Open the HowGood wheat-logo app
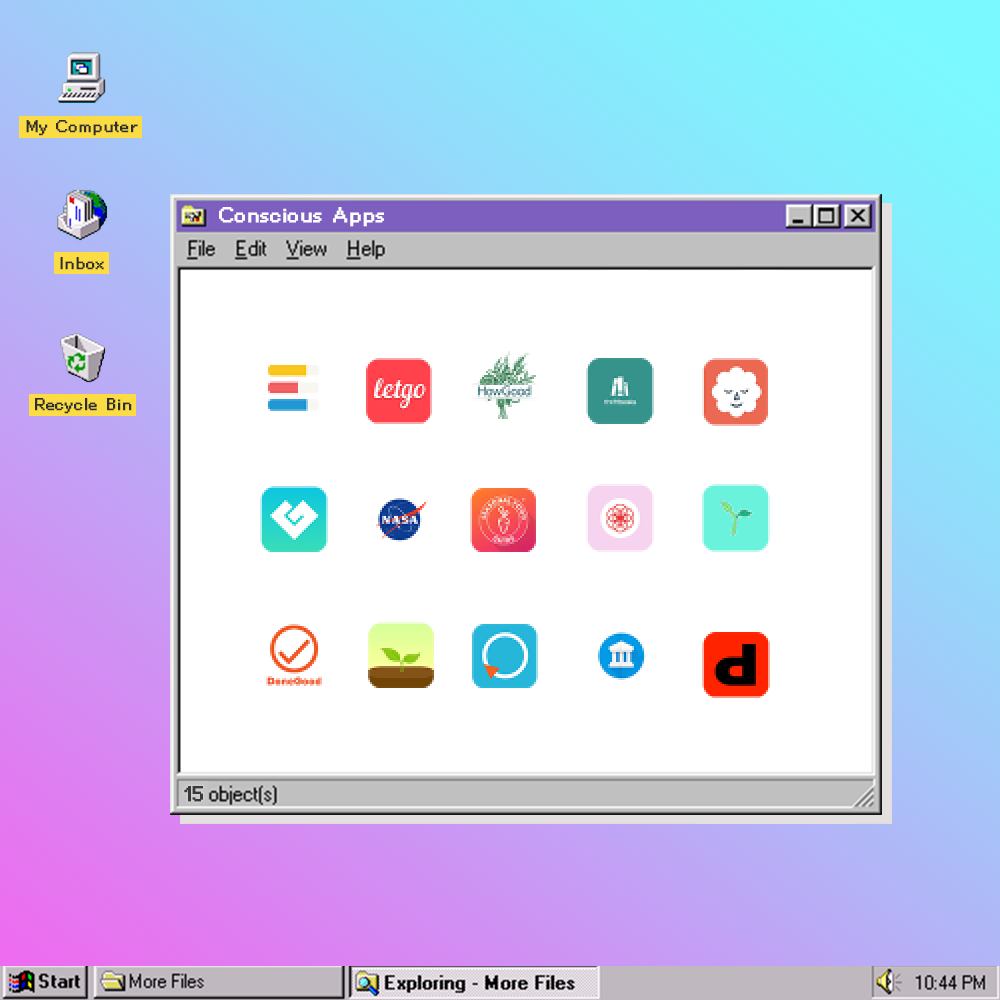 (x=504, y=386)
